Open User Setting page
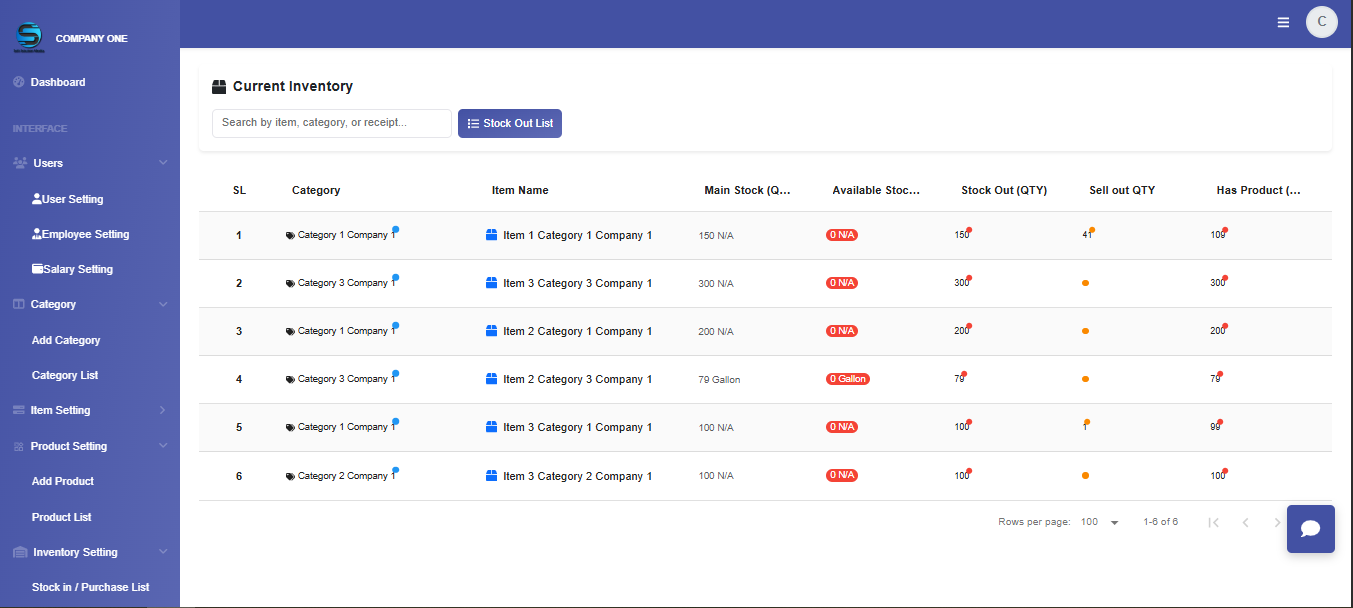This screenshot has width=1353, height=608. pos(68,199)
